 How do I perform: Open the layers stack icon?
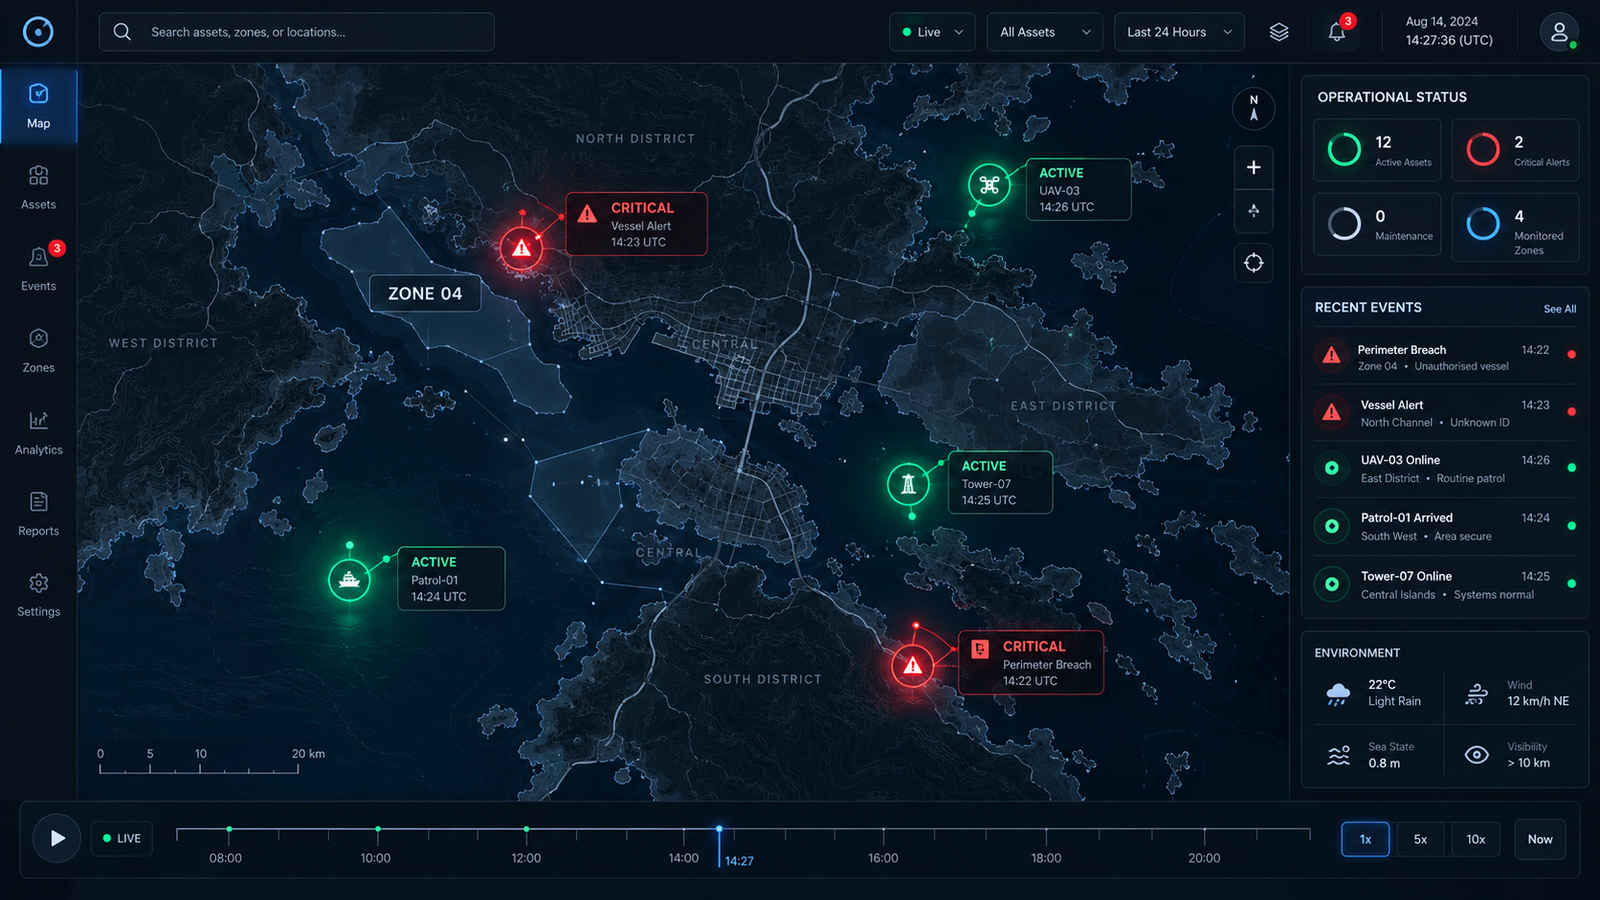(1278, 32)
